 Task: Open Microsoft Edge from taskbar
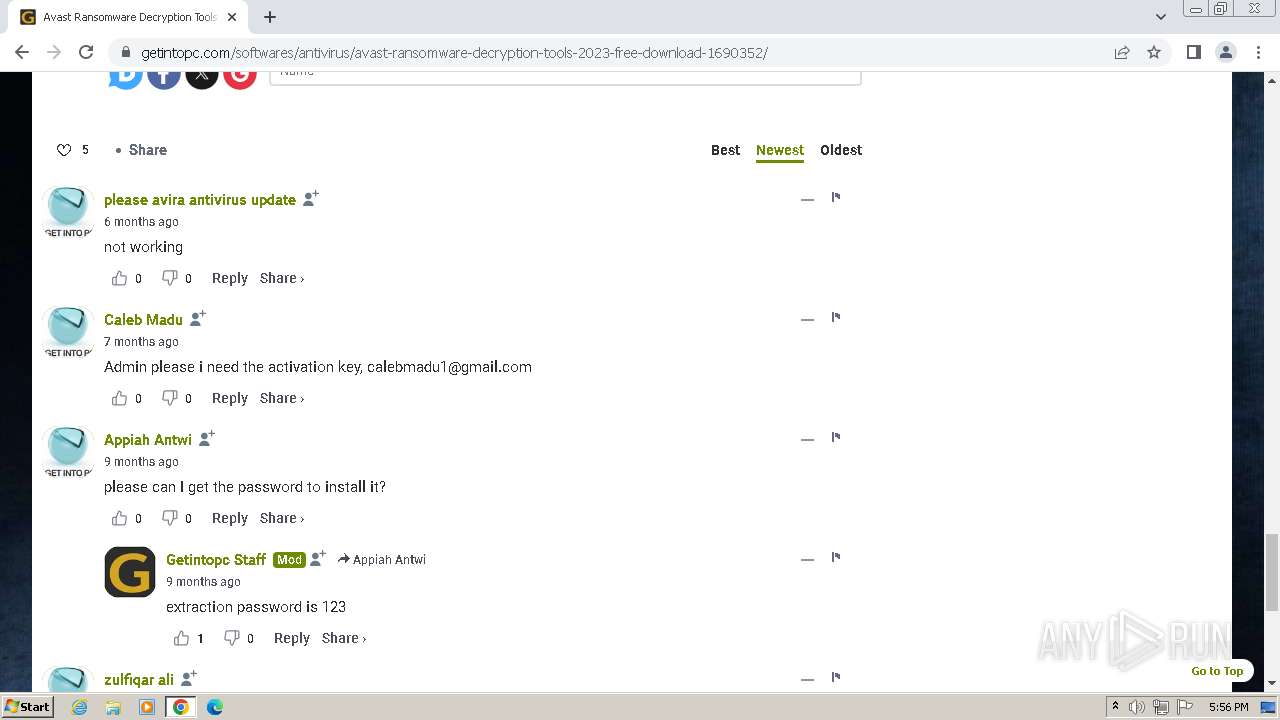tap(214, 707)
